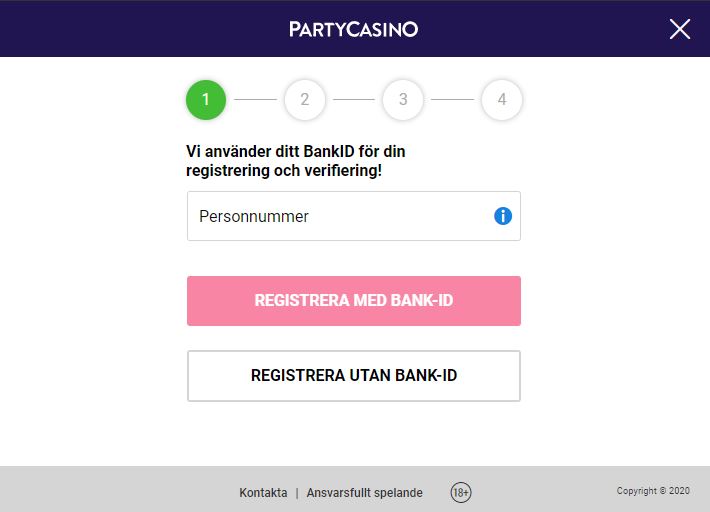Screen dimensions: 710x512
Task: Click the 18+ age restriction badge
Action: (461, 492)
